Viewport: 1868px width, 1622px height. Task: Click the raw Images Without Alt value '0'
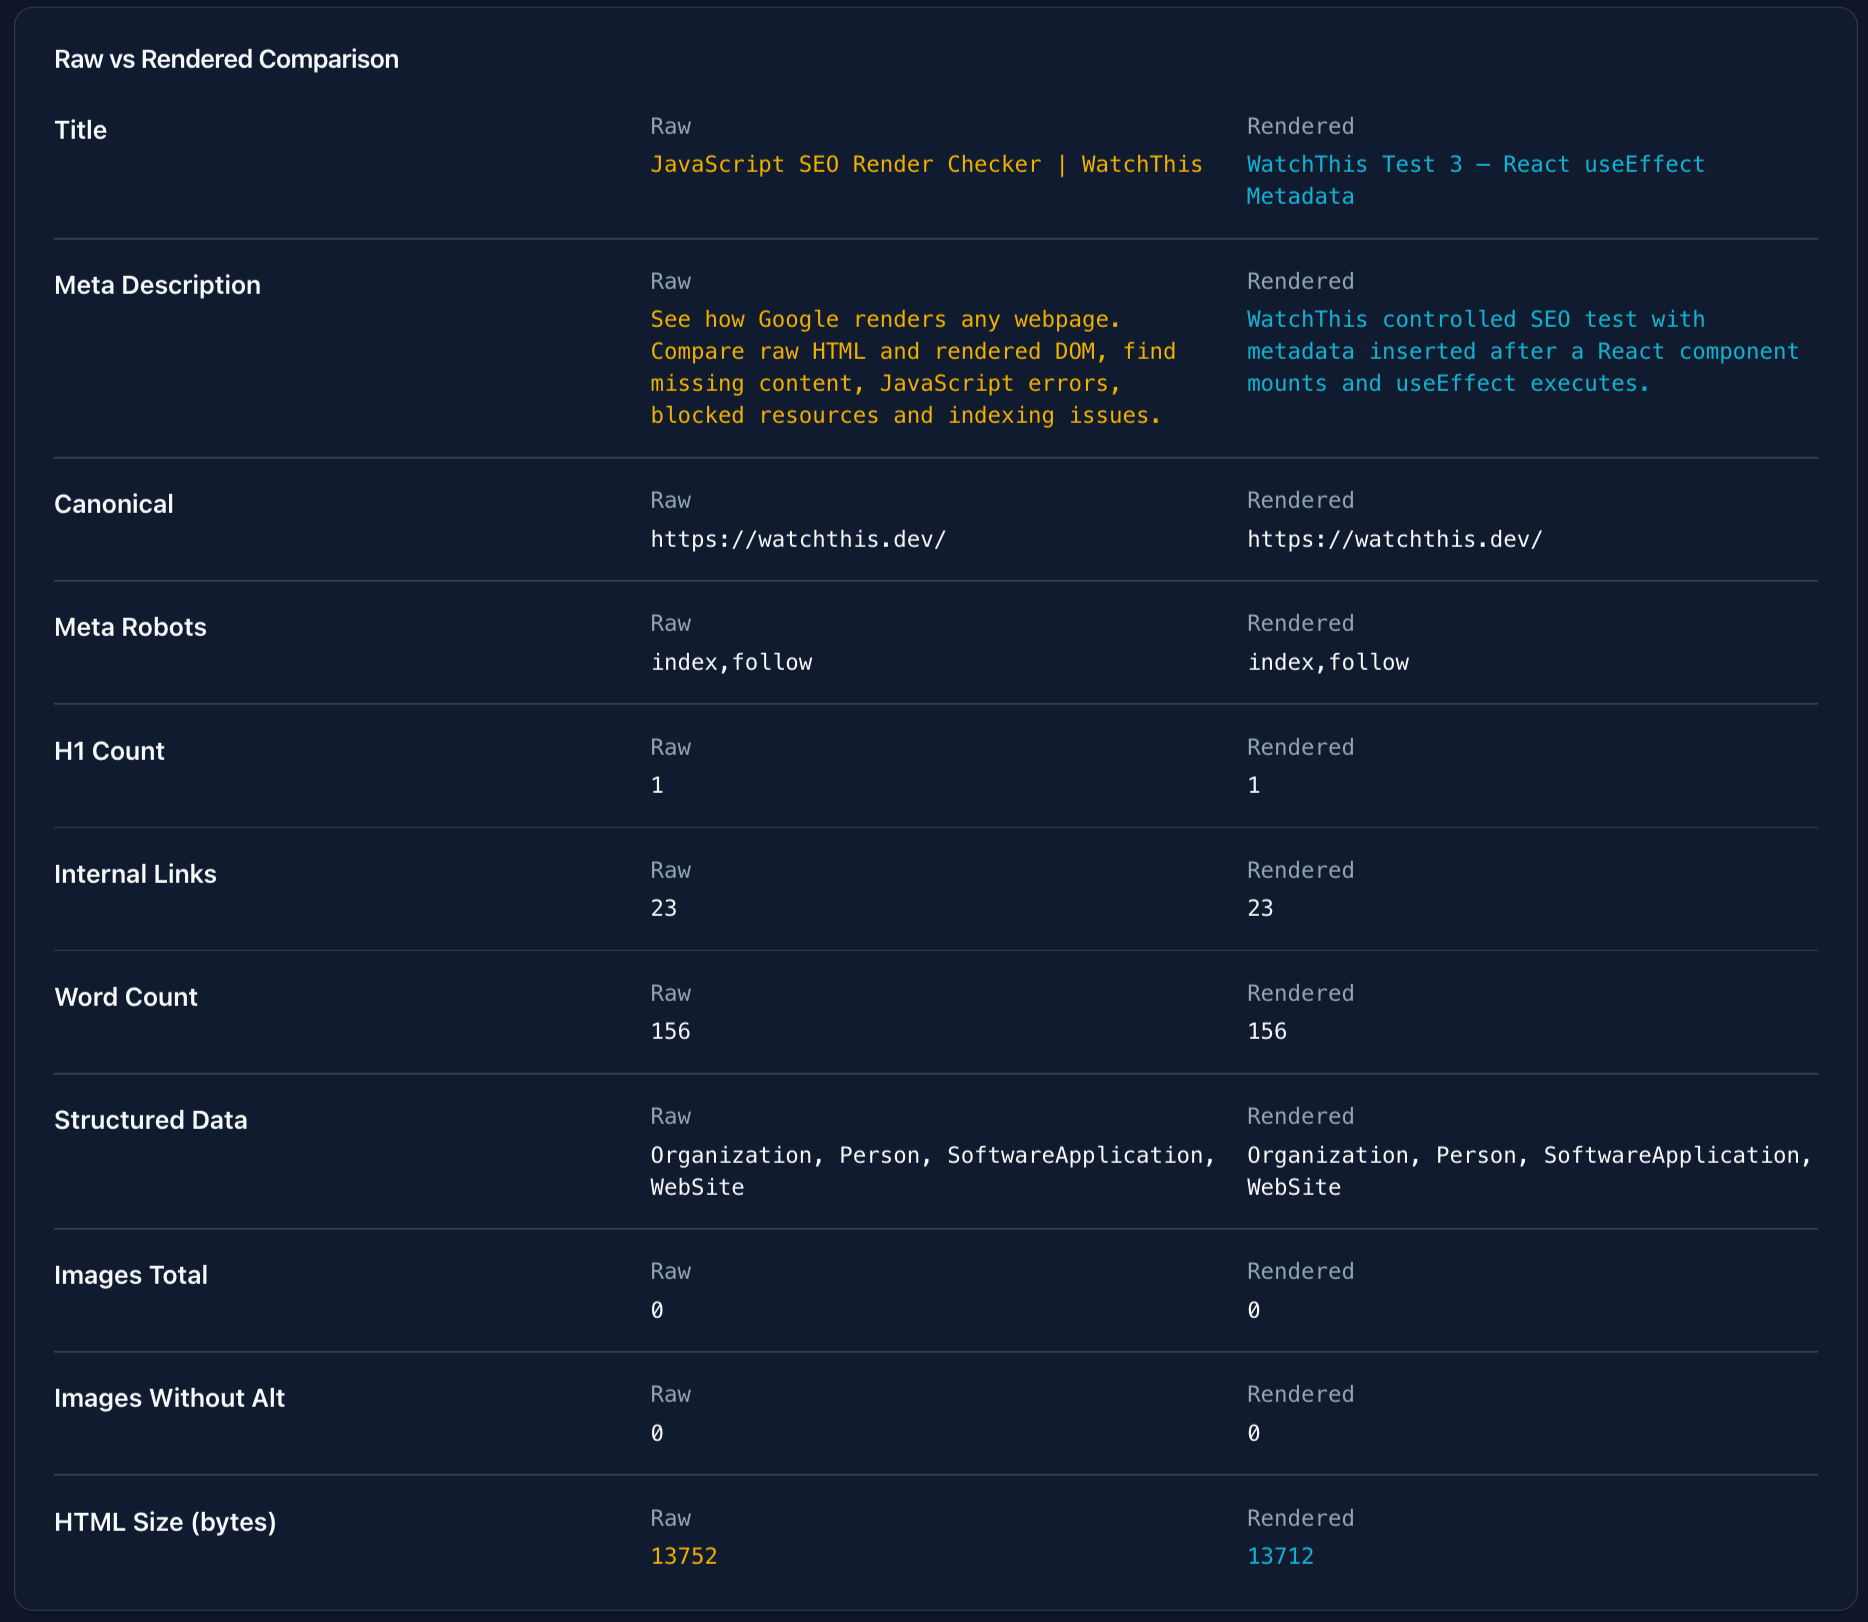657,1433
